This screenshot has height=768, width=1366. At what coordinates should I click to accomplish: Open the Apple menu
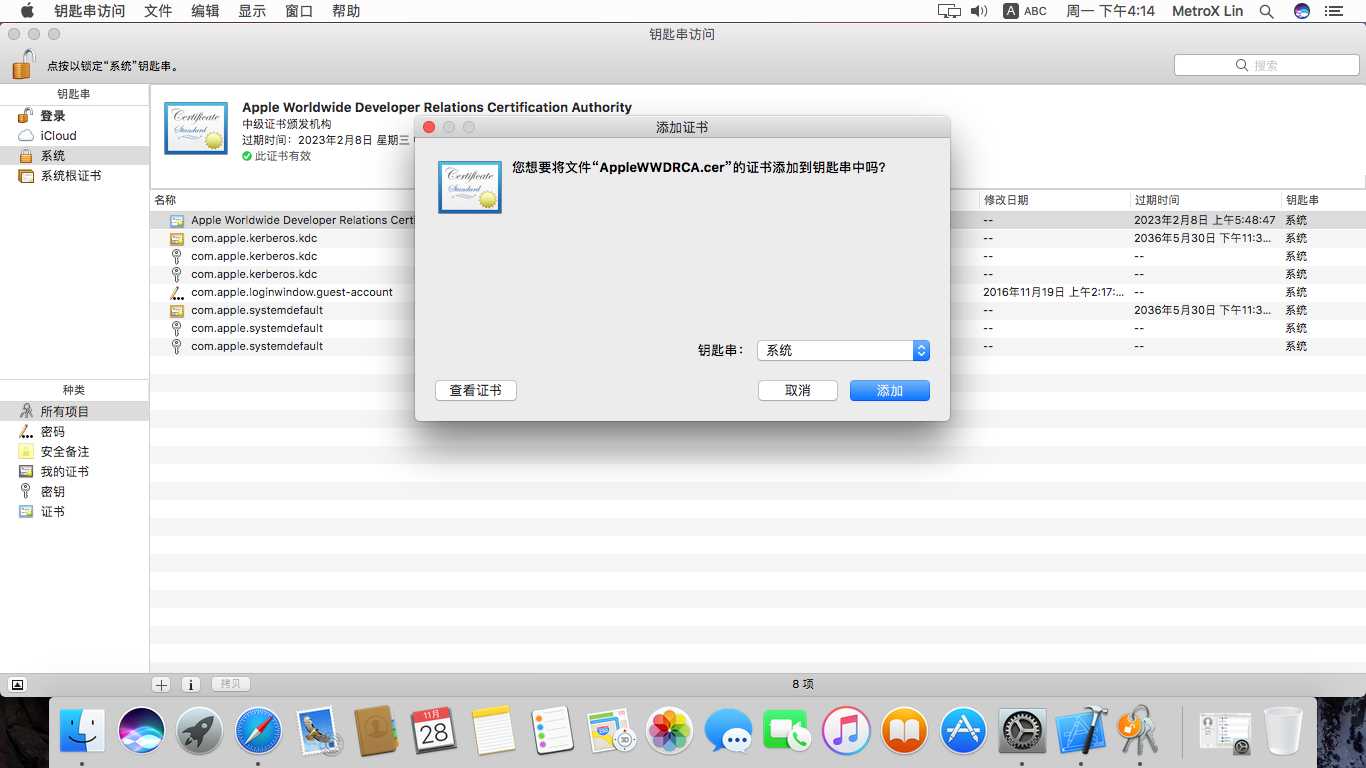click(27, 11)
